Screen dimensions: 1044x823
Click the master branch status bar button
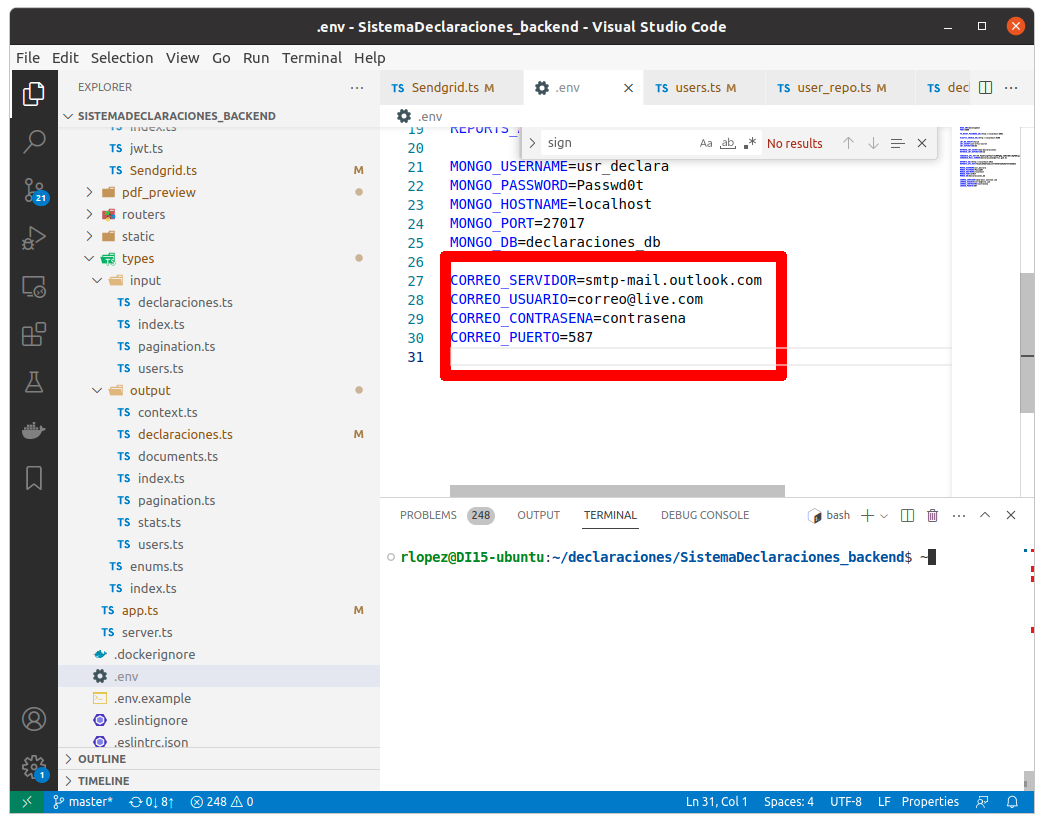point(82,802)
